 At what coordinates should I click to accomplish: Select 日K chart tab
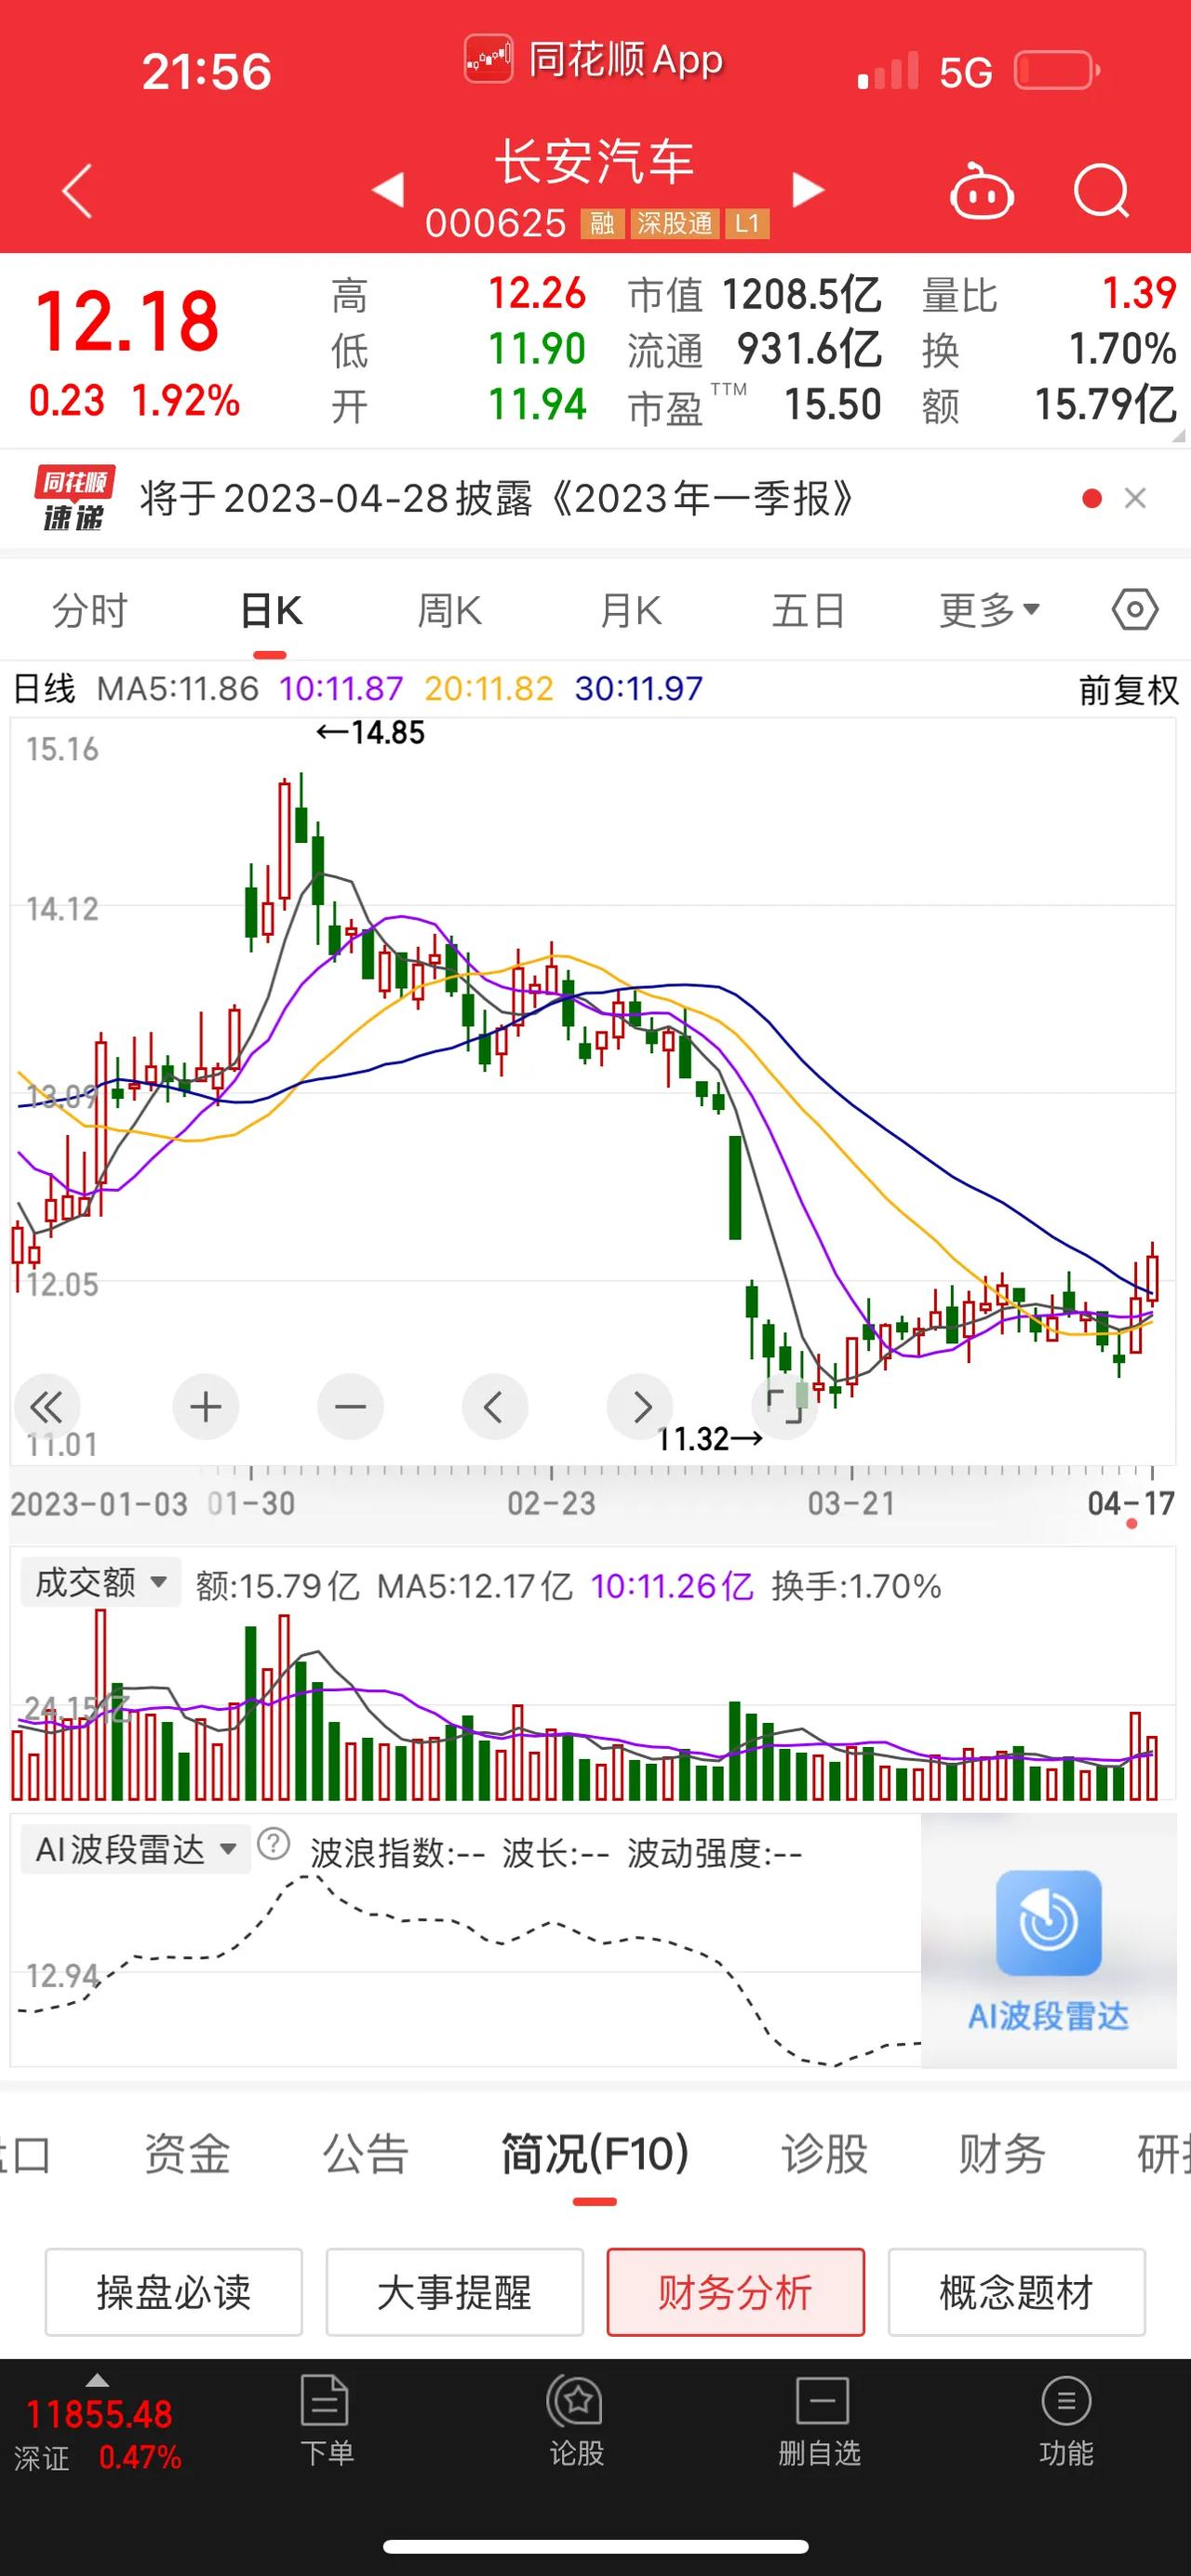point(270,610)
